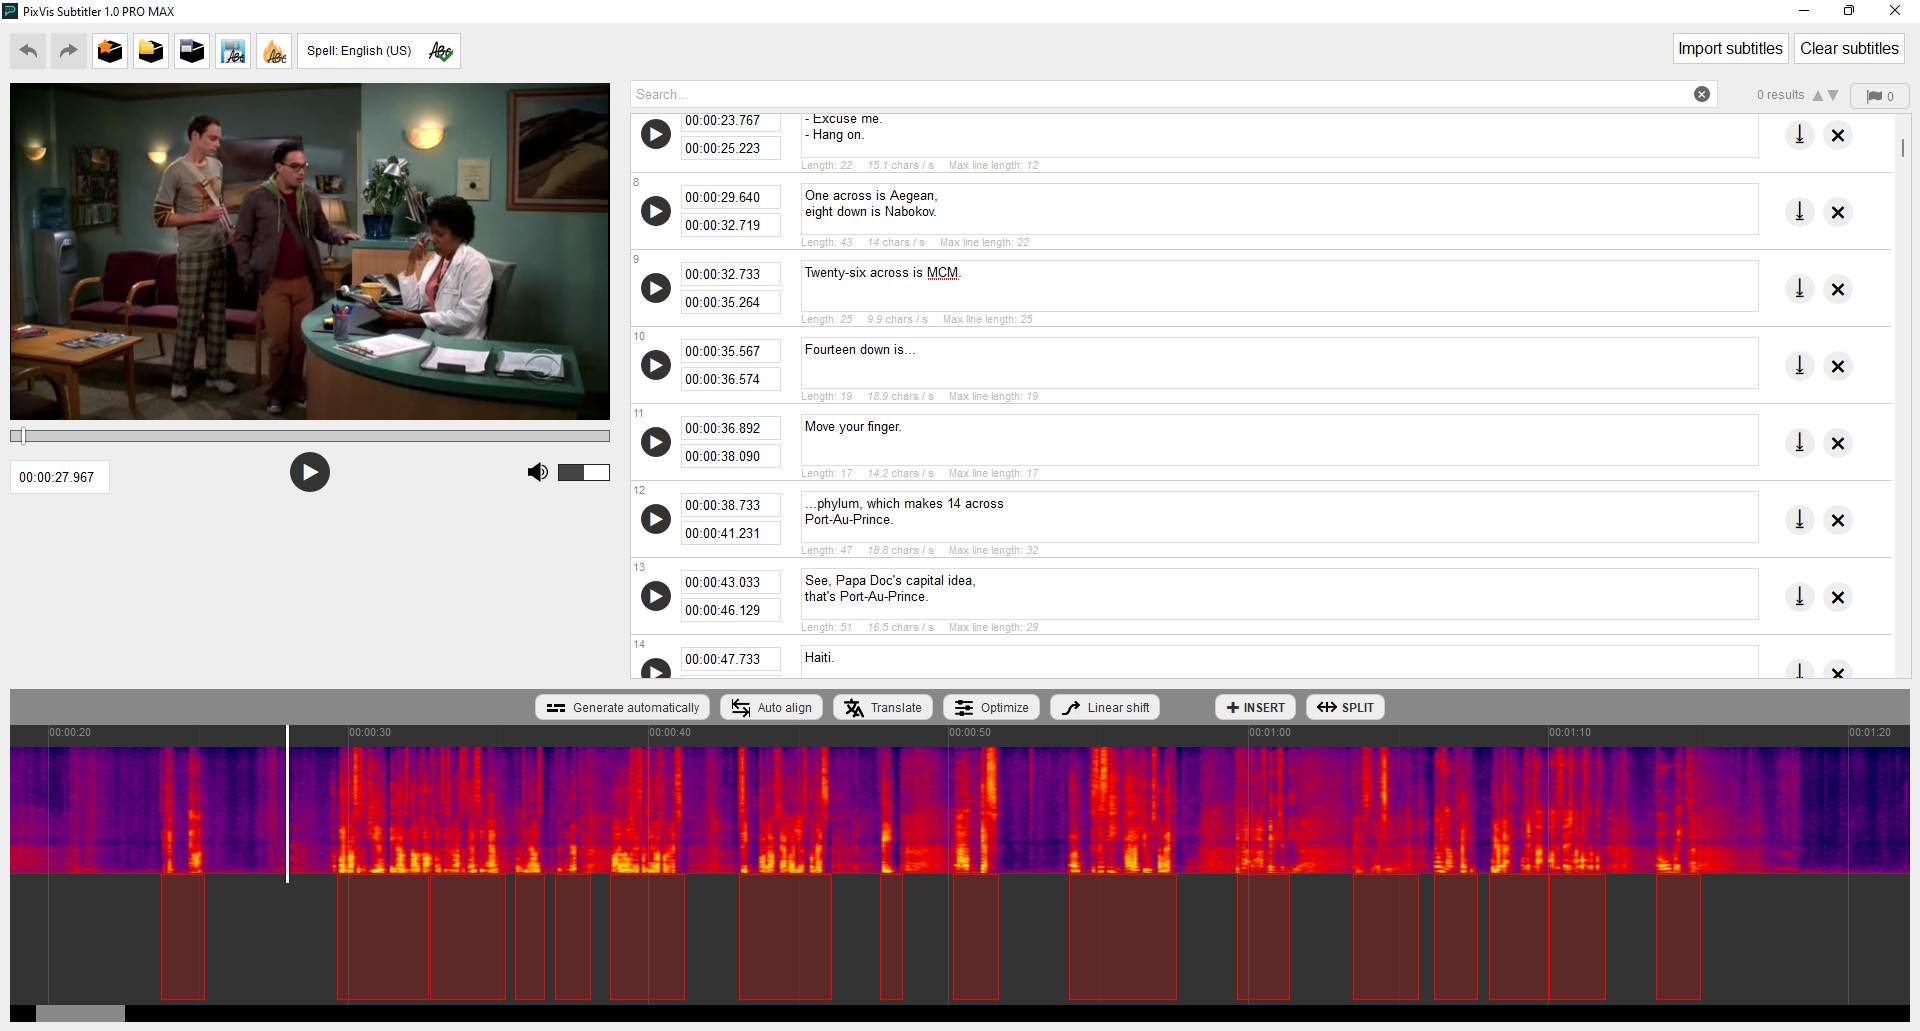Edit text 'Twenty-six across is MCM.'

click(1279, 287)
